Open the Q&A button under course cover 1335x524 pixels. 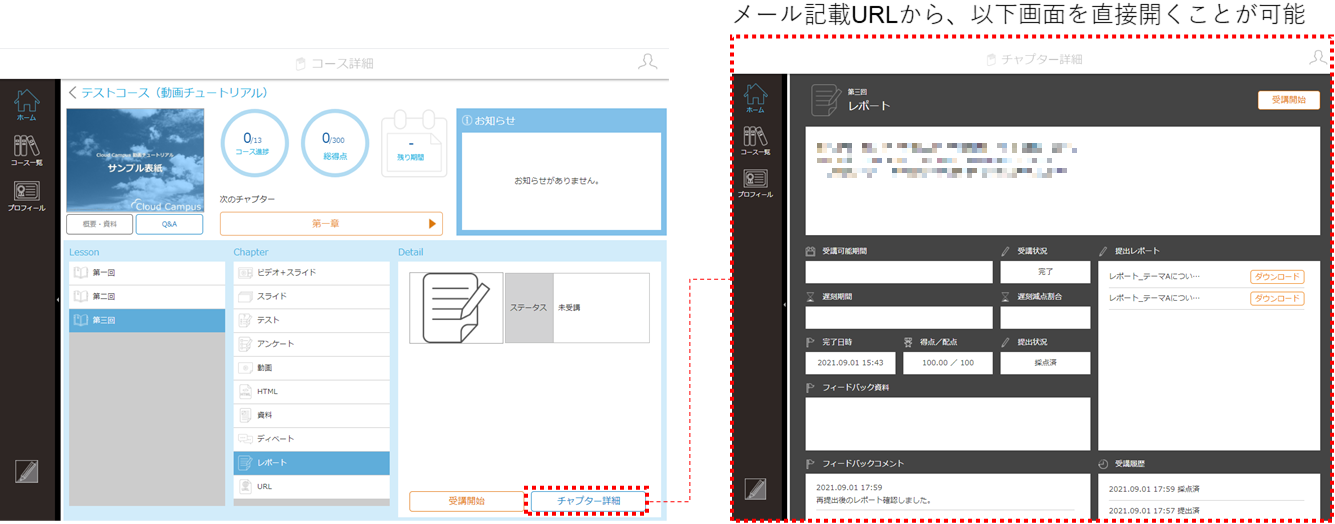[169, 224]
